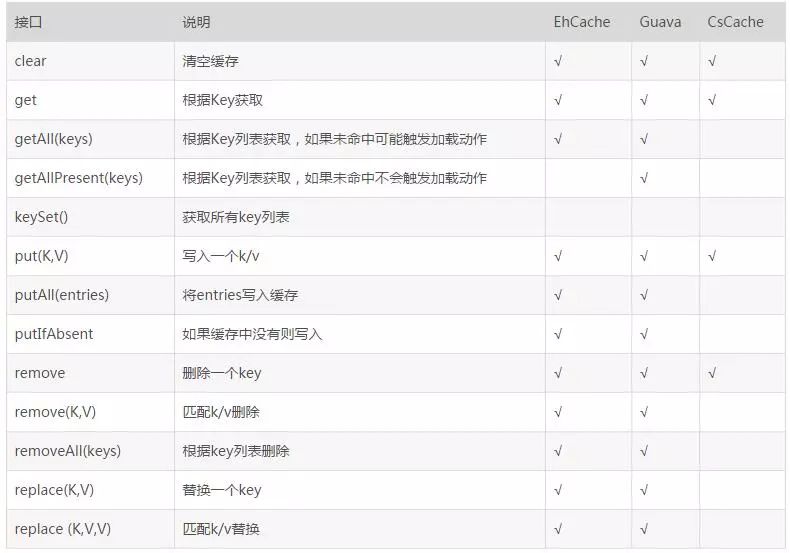Click the CsCache checkmark for put(K,V)
This screenshot has height=553, width=790.
pos(712,256)
